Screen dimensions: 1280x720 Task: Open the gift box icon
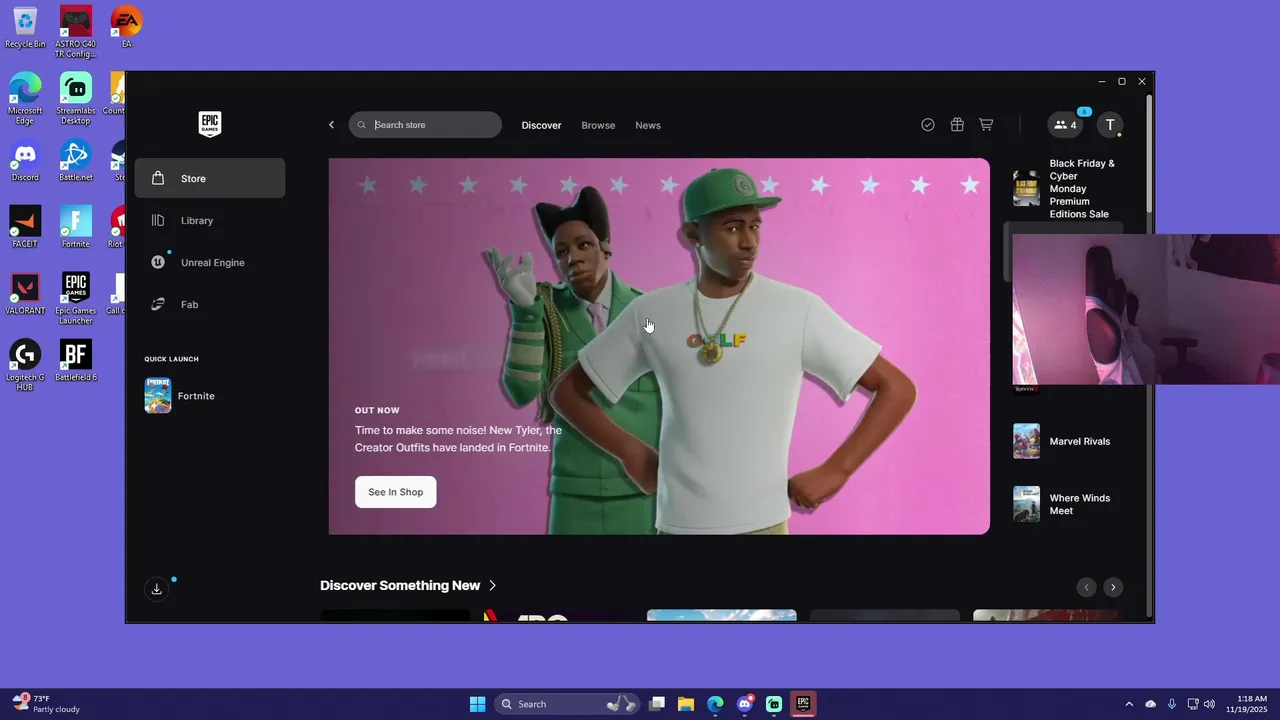tap(957, 125)
